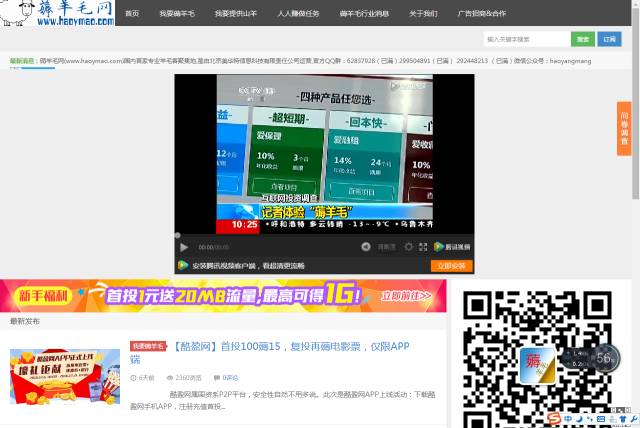The image size is (640, 428).
Task: Click the Sogou moon half-width icon
Action: 579,419
